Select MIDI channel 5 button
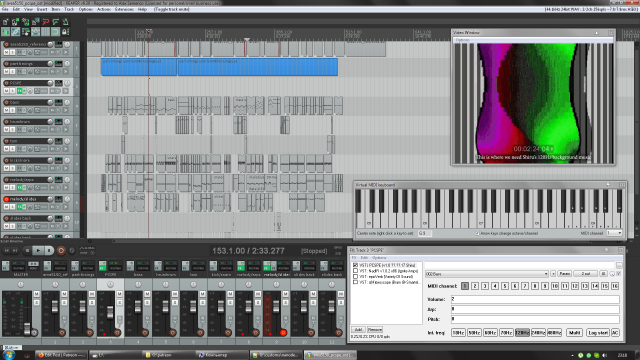The image size is (640, 360). (505, 286)
